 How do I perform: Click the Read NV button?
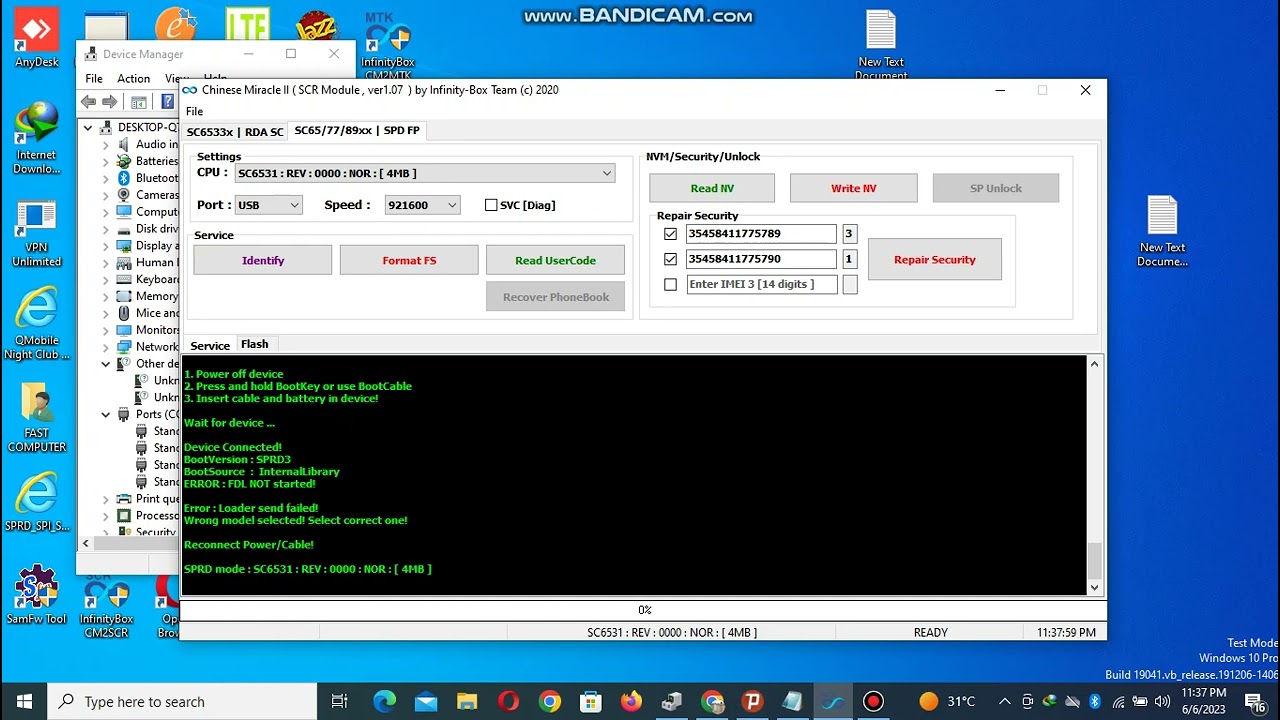712,188
